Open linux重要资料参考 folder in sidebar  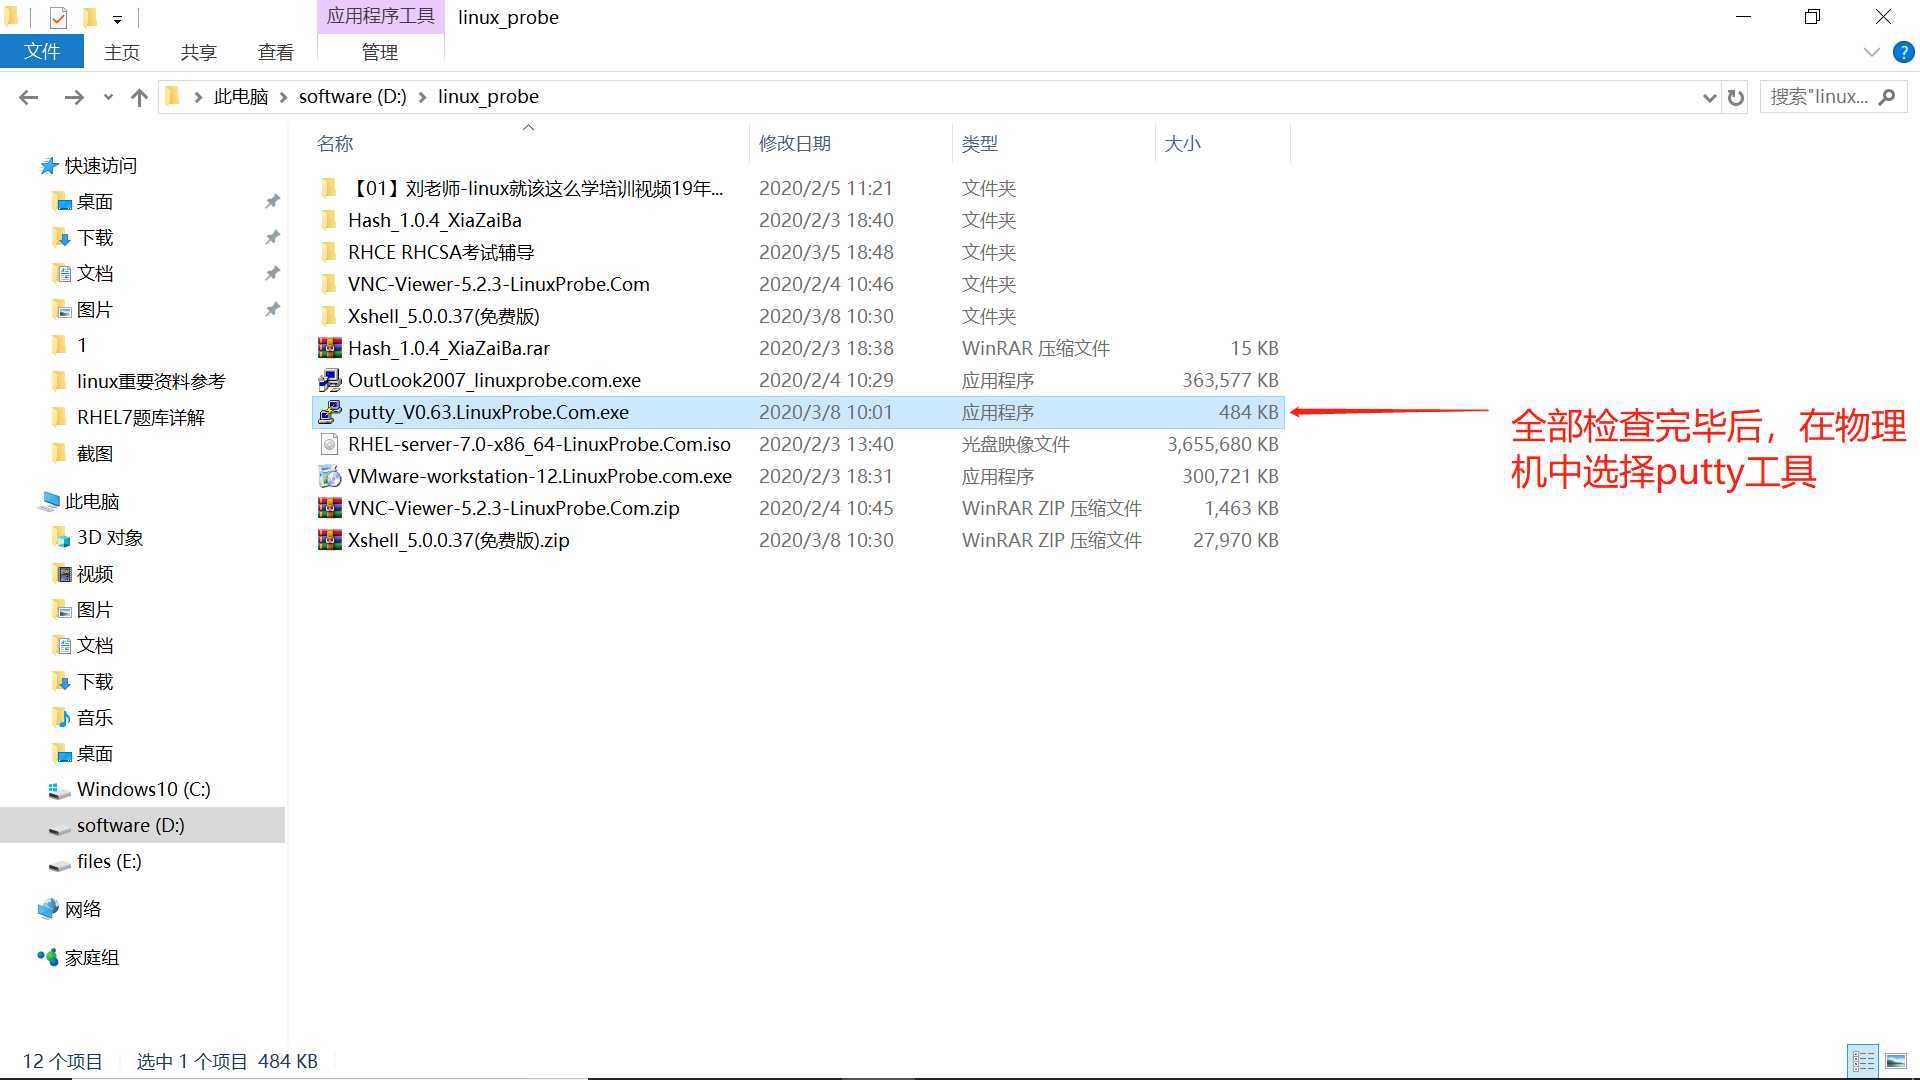pos(151,381)
